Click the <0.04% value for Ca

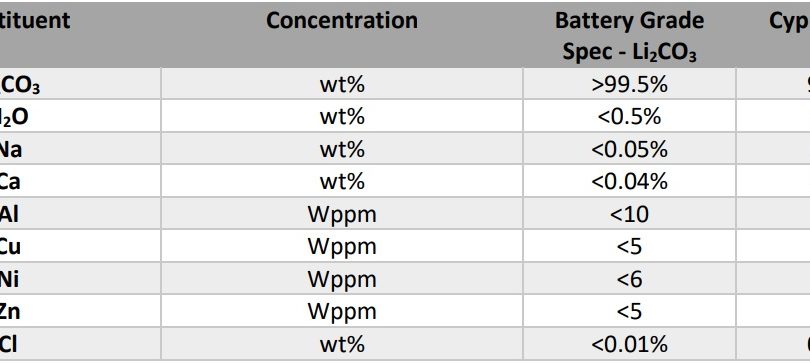coord(629,182)
